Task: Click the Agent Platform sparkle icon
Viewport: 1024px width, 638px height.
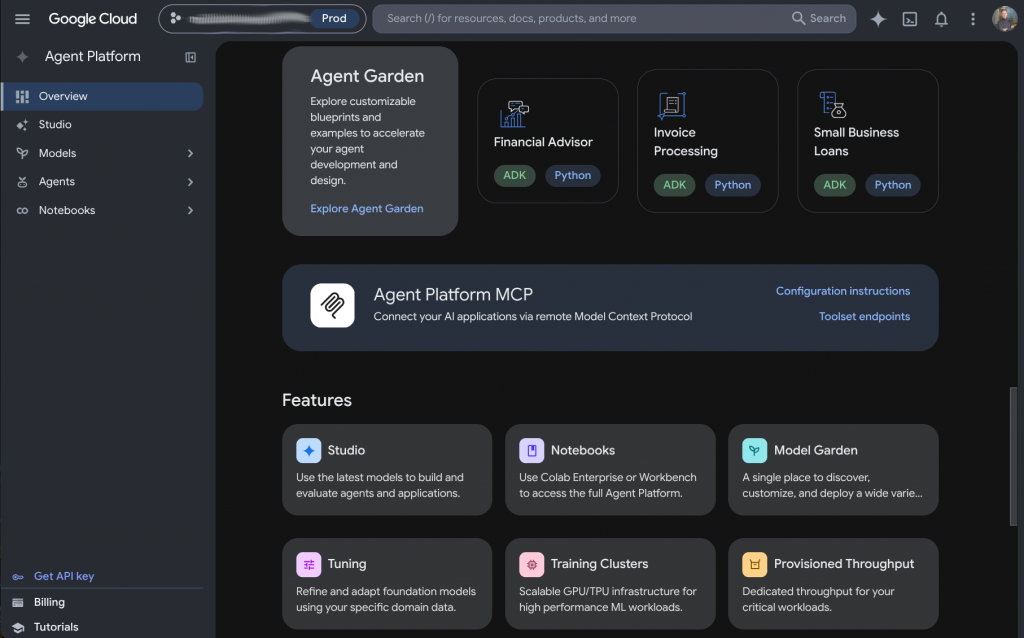Action: [x=22, y=57]
